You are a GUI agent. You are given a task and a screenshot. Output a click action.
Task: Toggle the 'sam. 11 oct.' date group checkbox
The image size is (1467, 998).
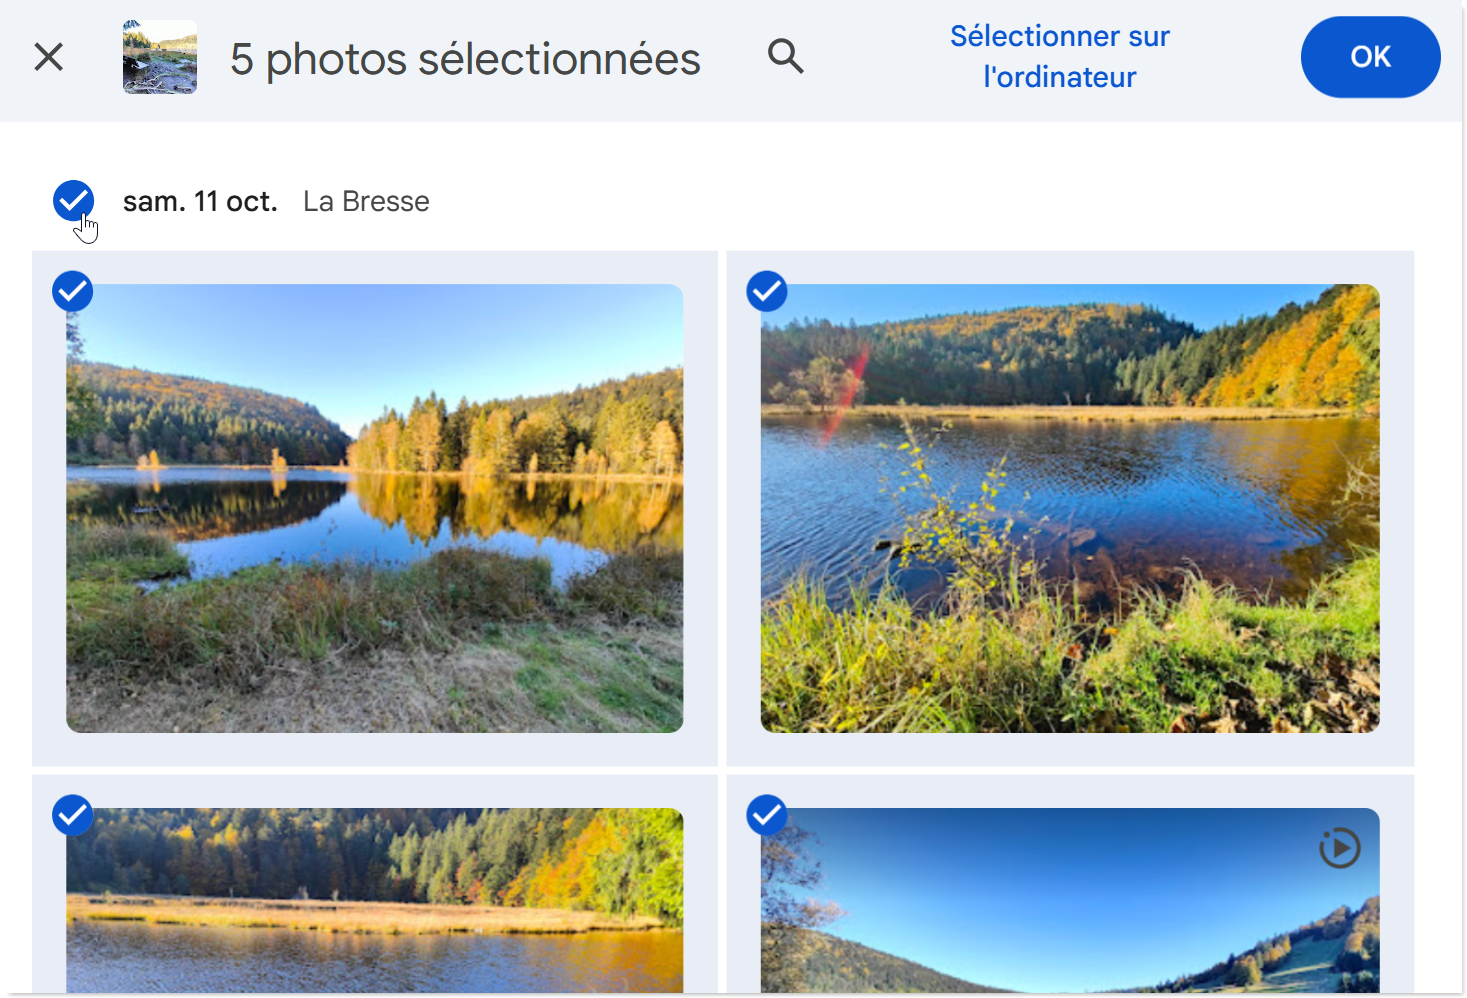(73, 201)
